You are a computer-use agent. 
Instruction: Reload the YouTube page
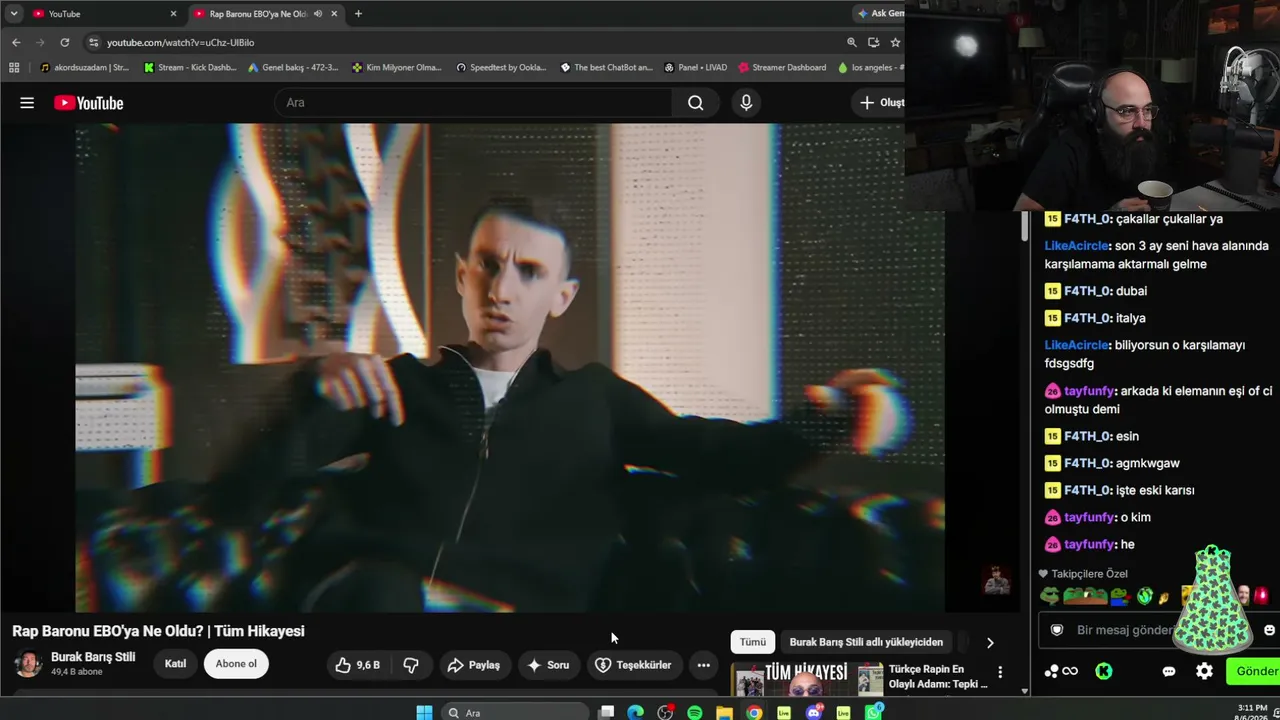(65, 42)
